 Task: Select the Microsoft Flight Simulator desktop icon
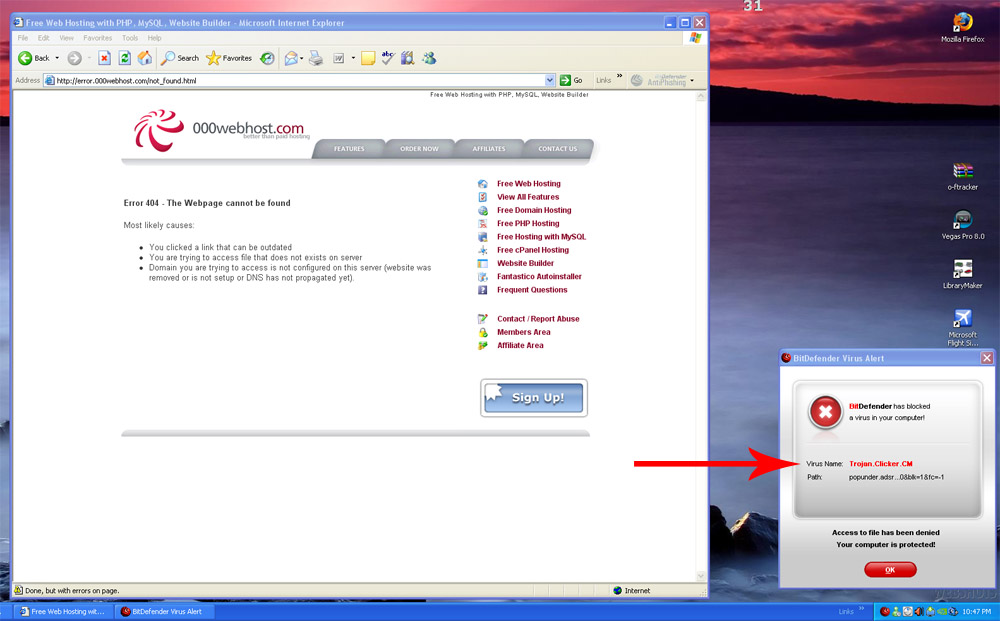click(962, 328)
